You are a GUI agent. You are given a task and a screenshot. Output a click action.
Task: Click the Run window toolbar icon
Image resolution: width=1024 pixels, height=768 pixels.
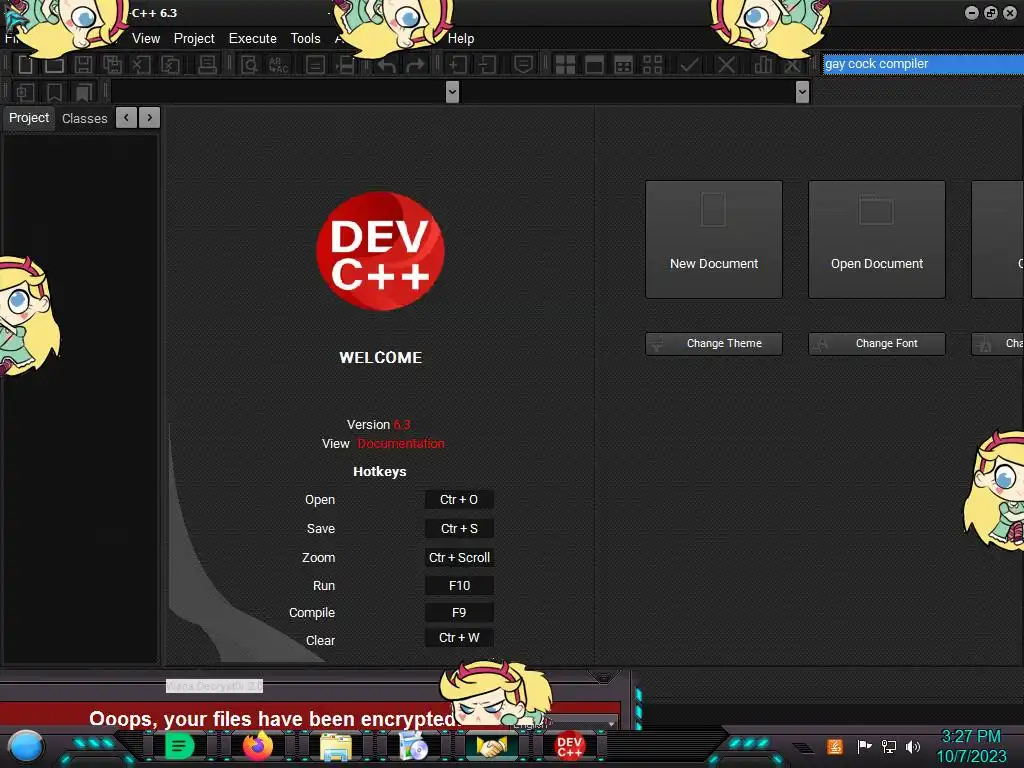tap(594, 65)
